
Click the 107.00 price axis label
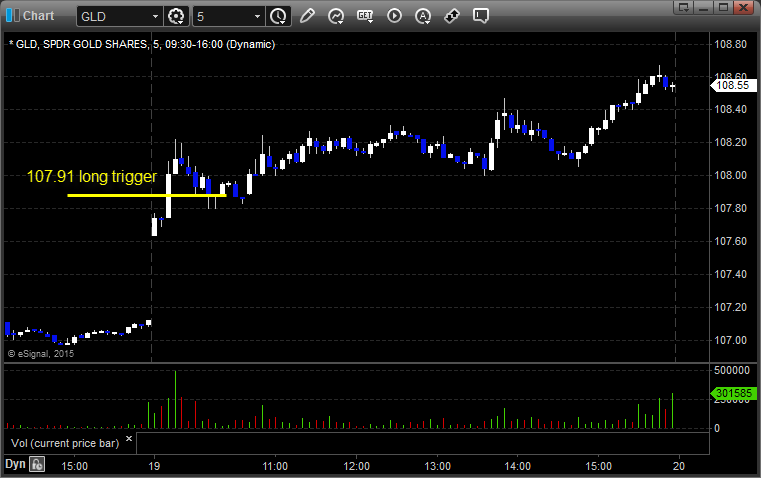click(x=730, y=340)
